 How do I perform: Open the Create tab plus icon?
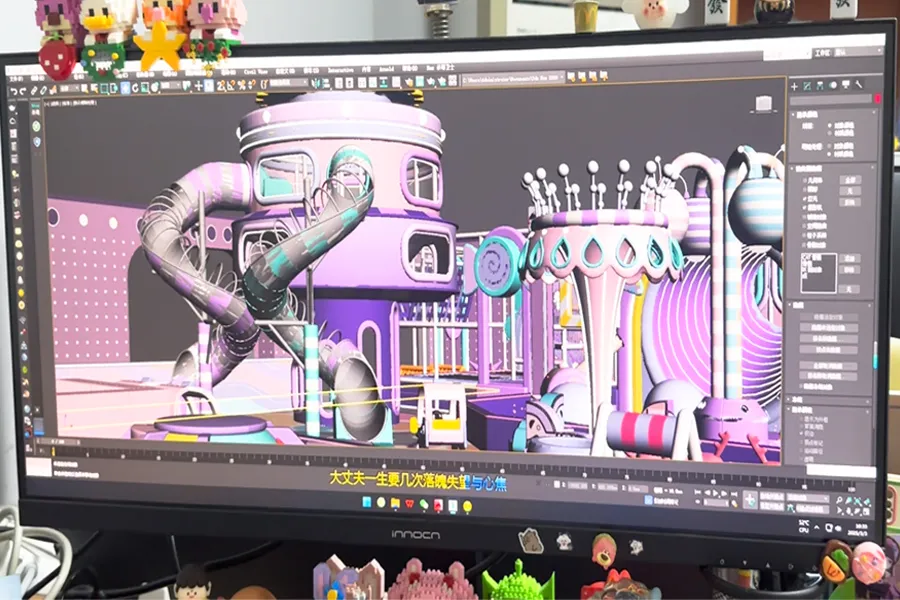794,87
